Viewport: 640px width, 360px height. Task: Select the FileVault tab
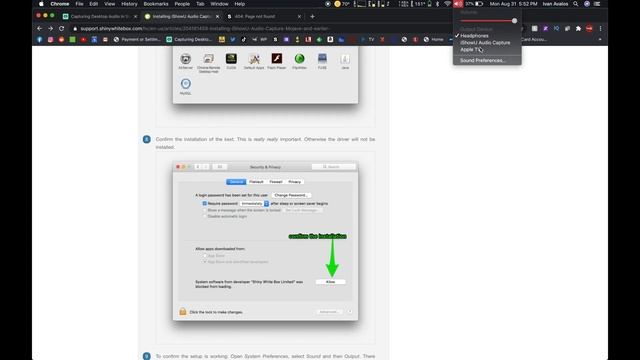pyautogui.click(x=256, y=182)
